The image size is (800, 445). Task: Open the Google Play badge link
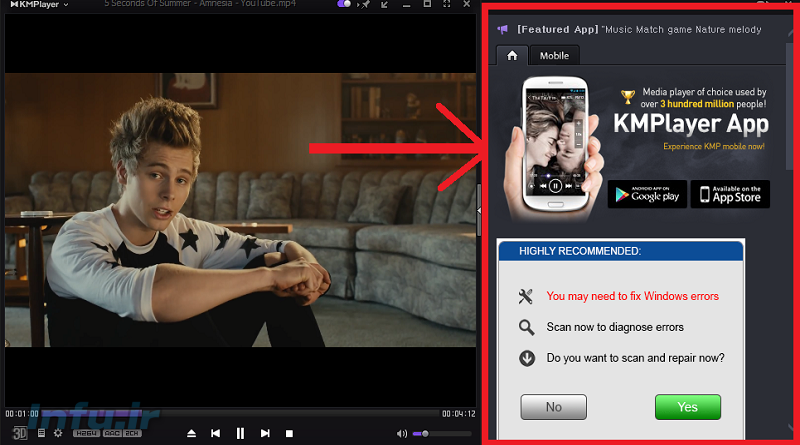click(647, 194)
